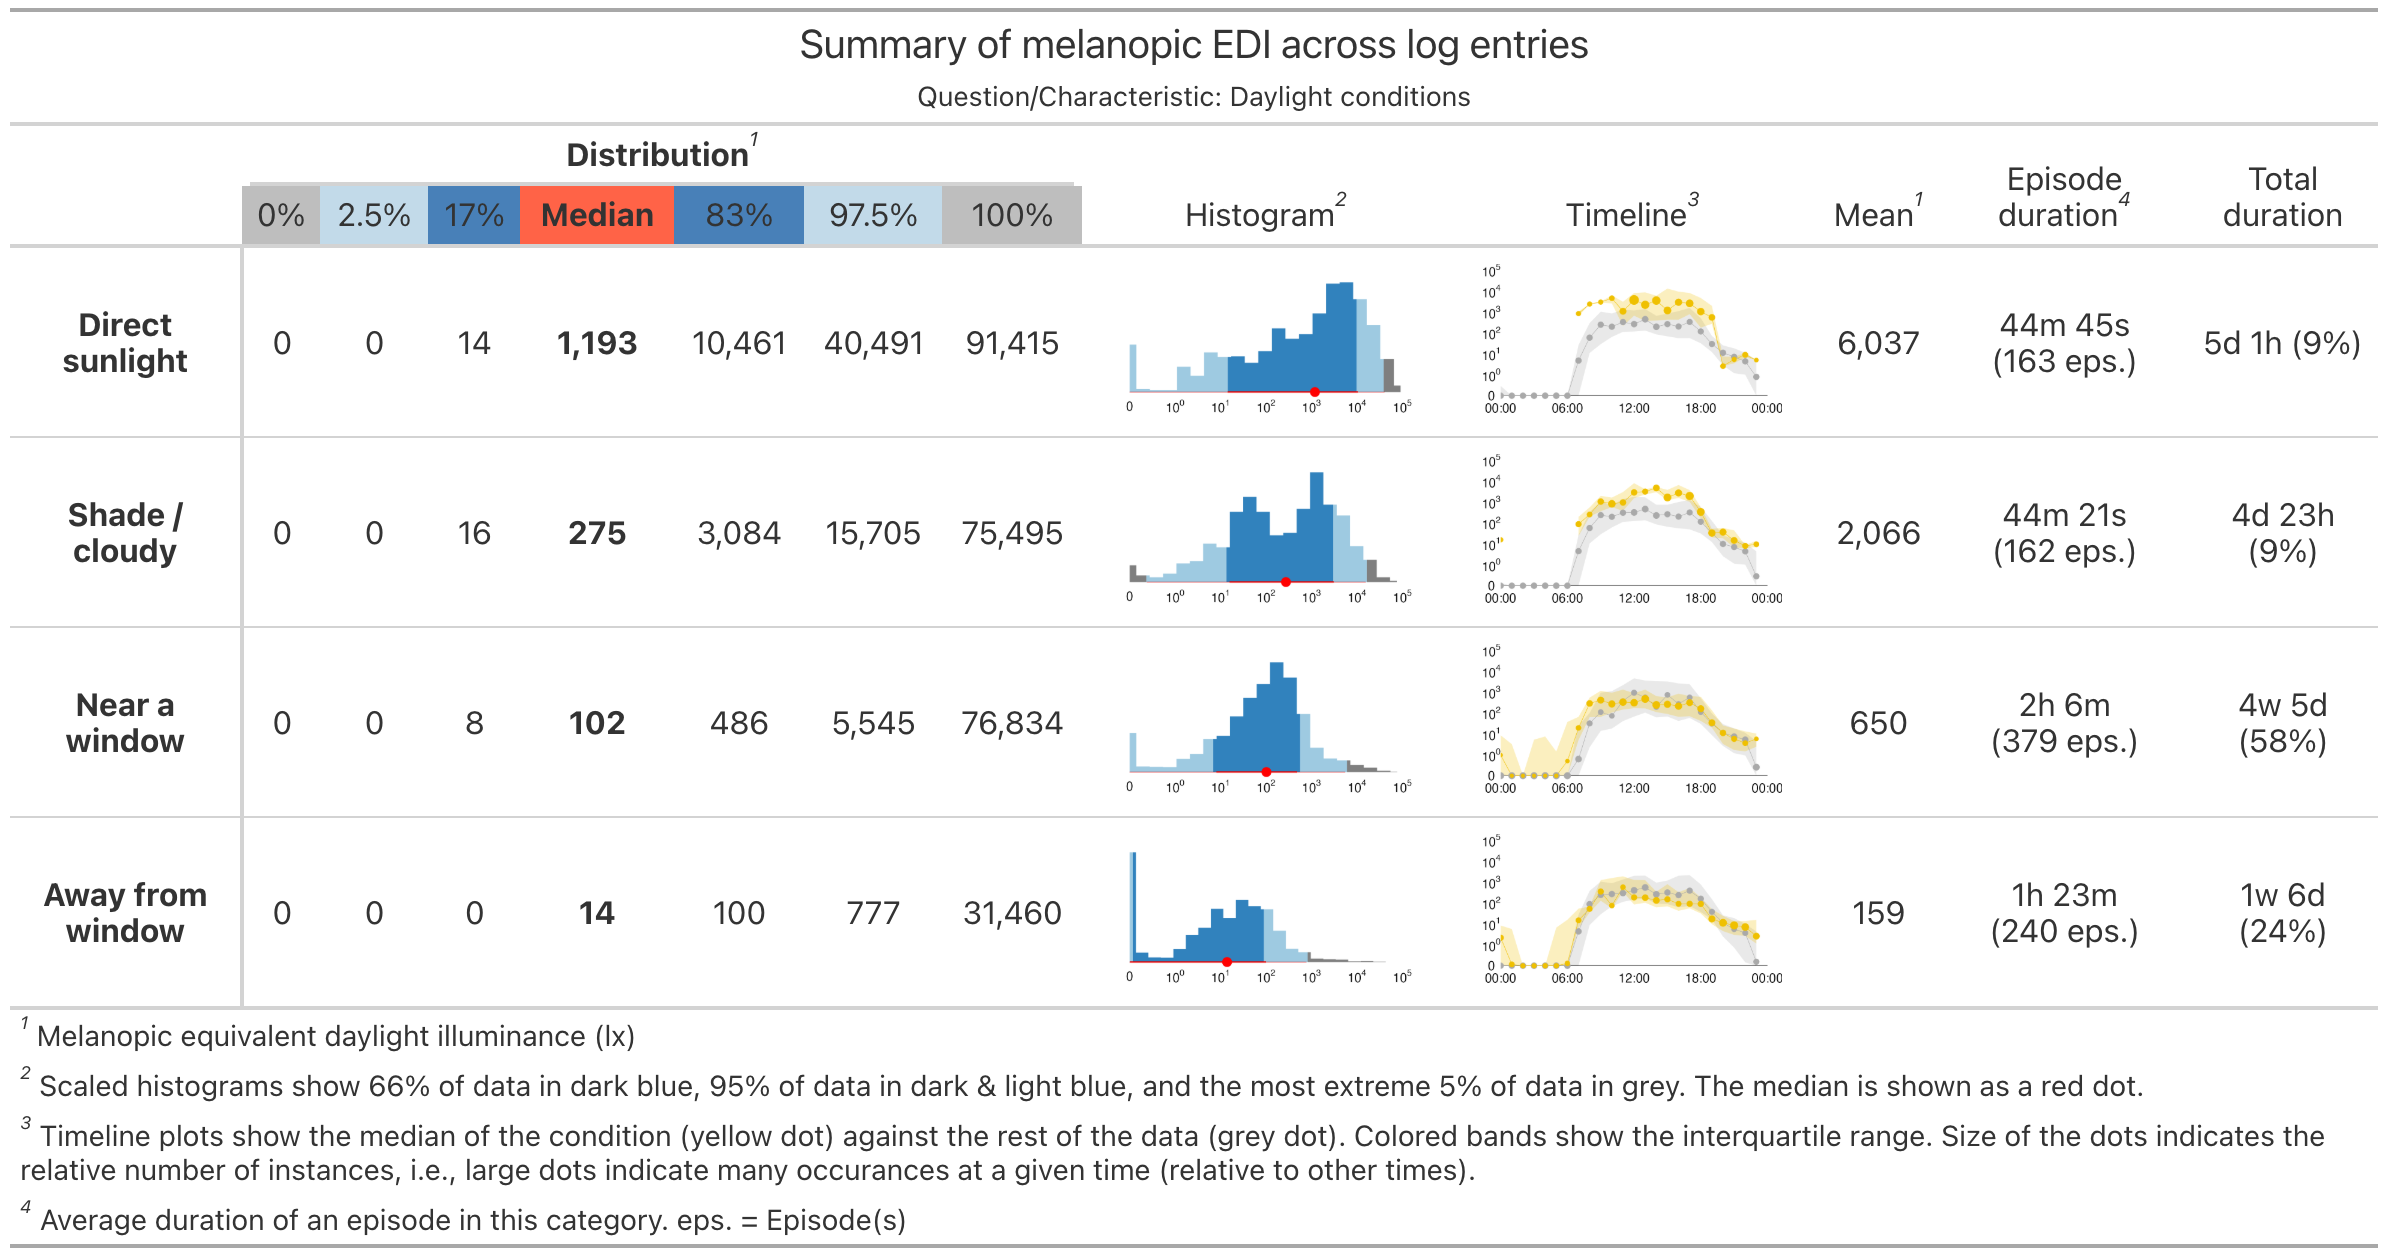Select the dark blue 83% header cell

coord(739,215)
